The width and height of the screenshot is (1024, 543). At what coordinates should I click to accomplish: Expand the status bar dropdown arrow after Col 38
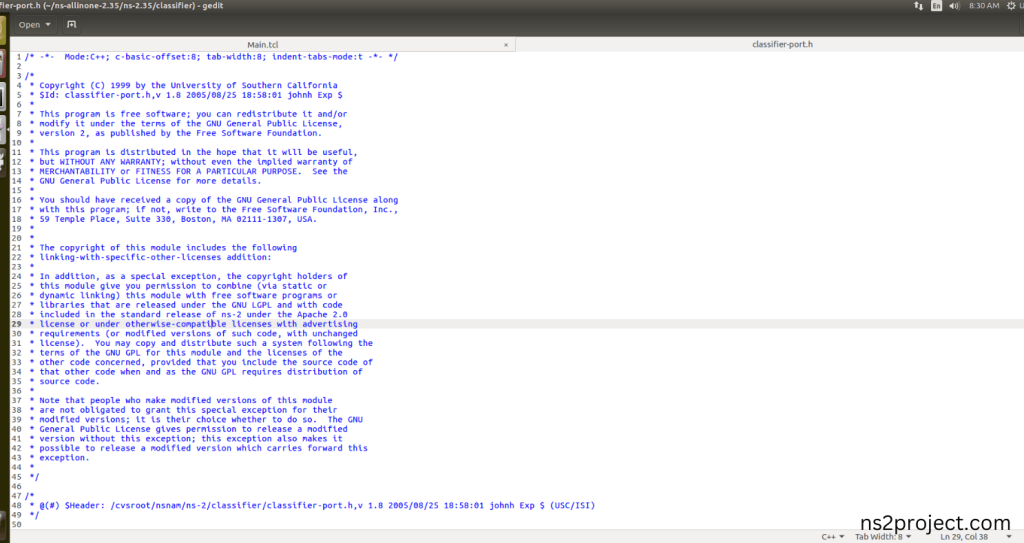click(x=1009, y=536)
